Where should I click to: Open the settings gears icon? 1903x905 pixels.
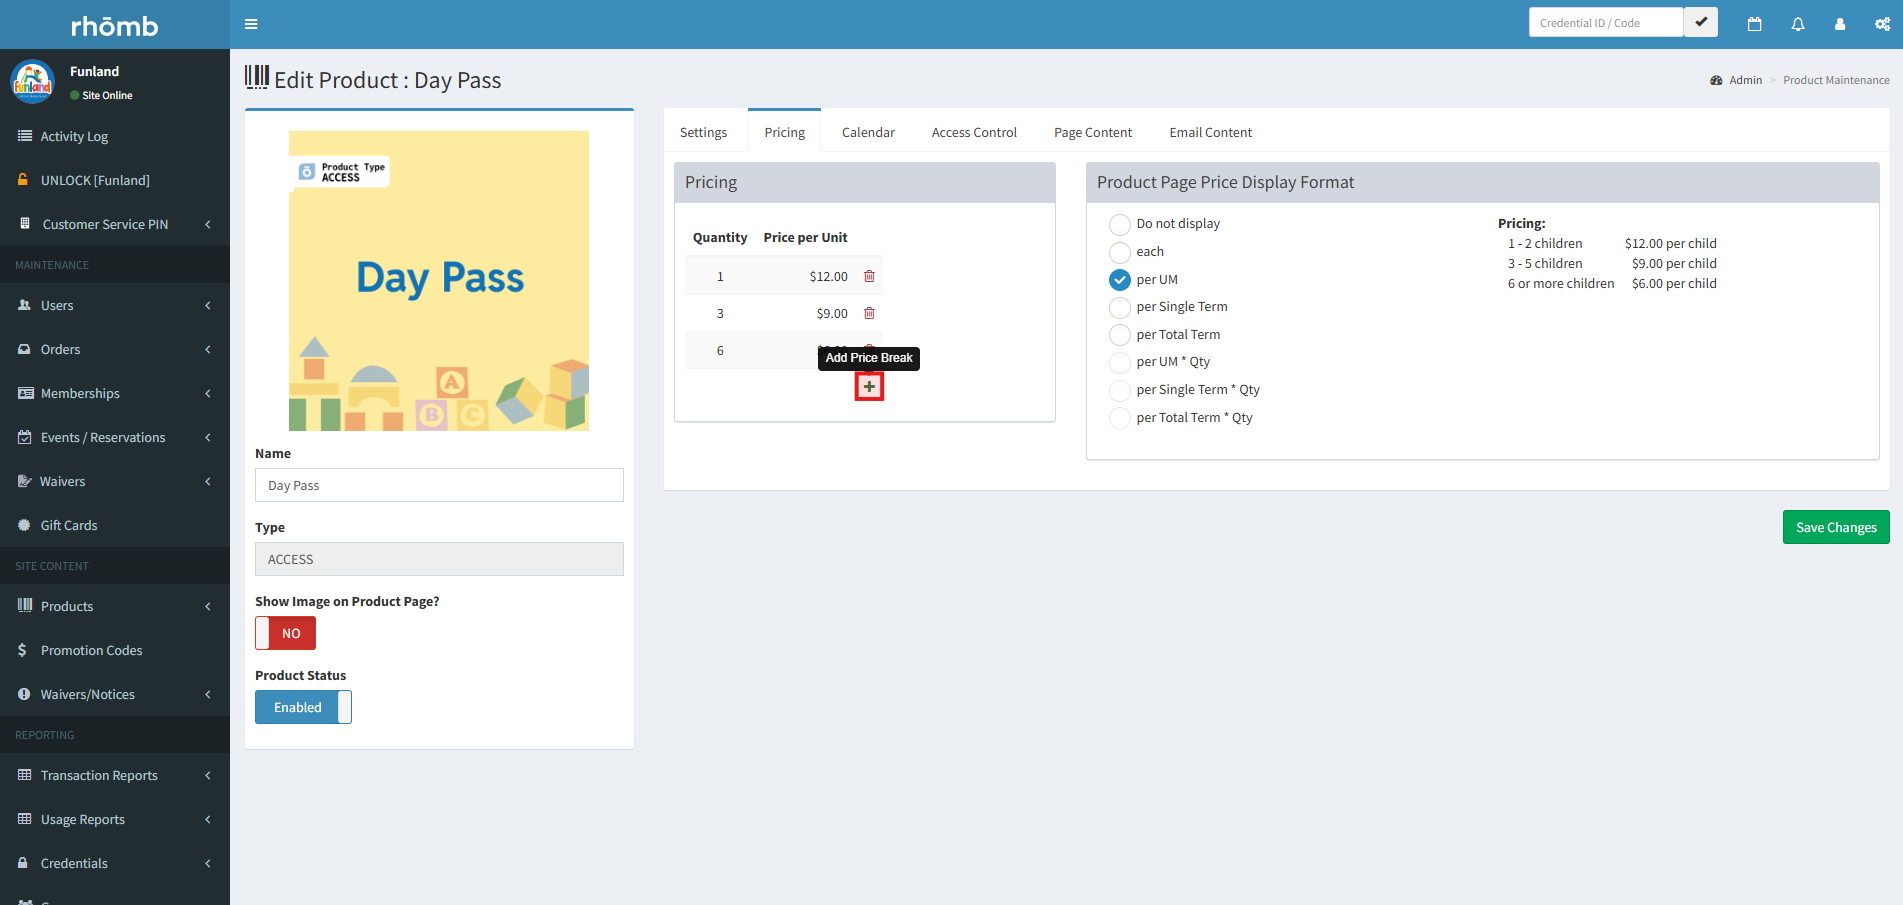[1882, 24]
